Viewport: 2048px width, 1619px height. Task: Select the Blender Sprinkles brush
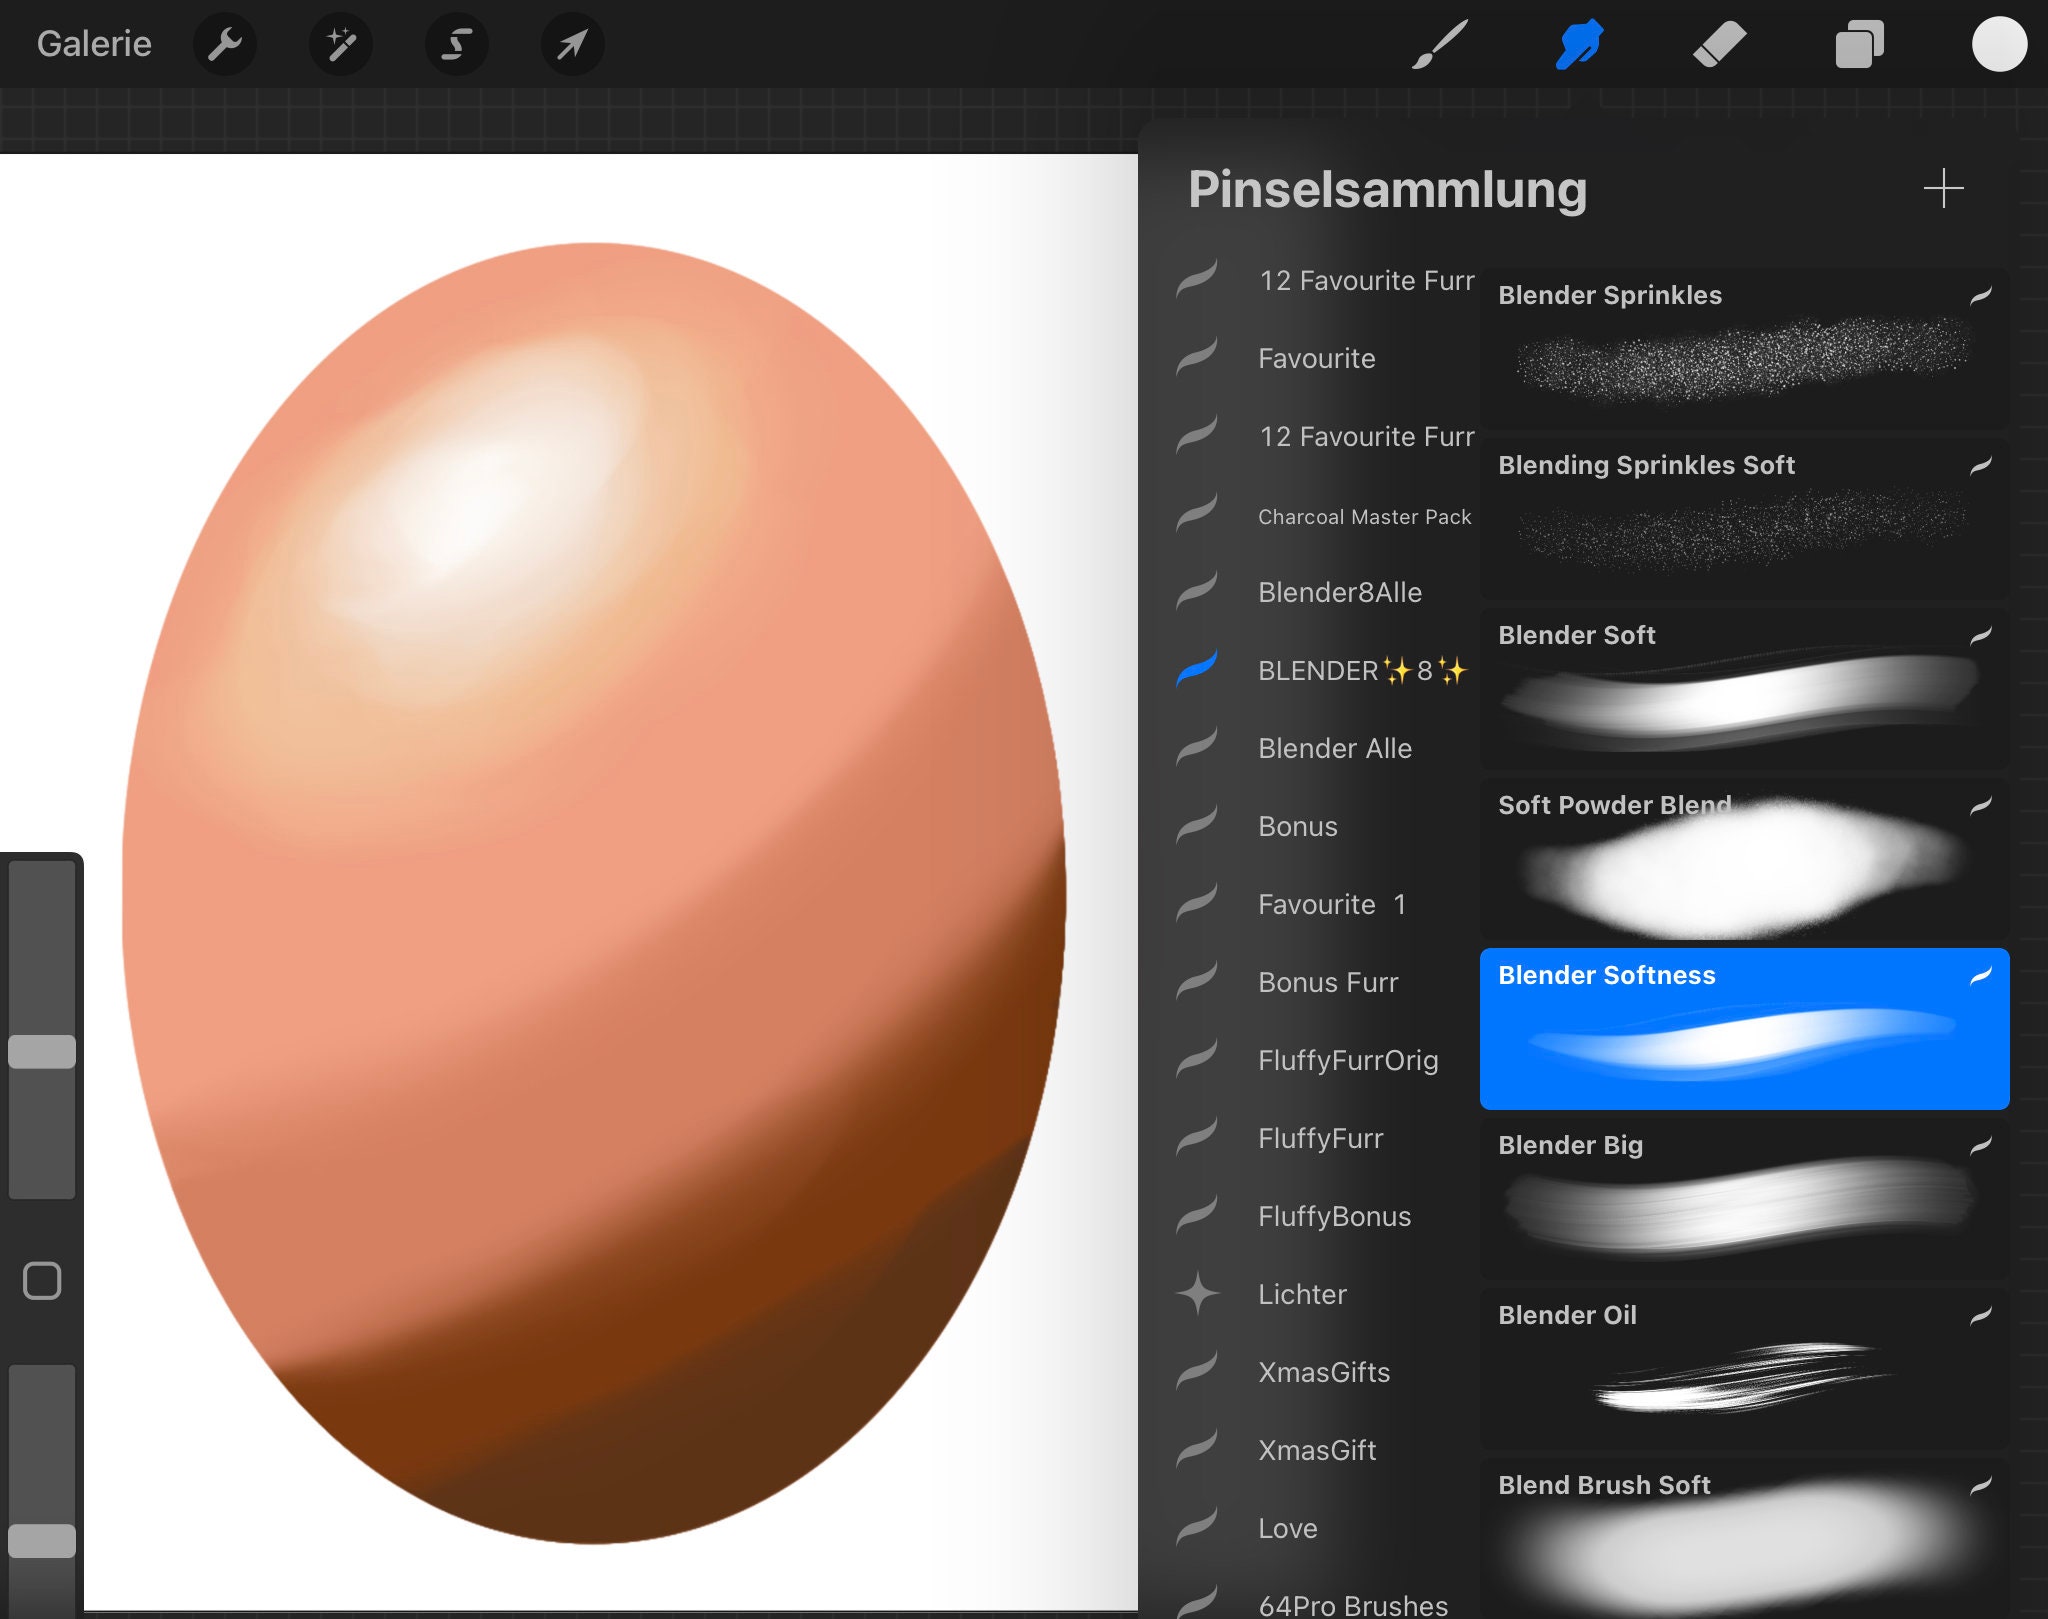(1744, 349)
